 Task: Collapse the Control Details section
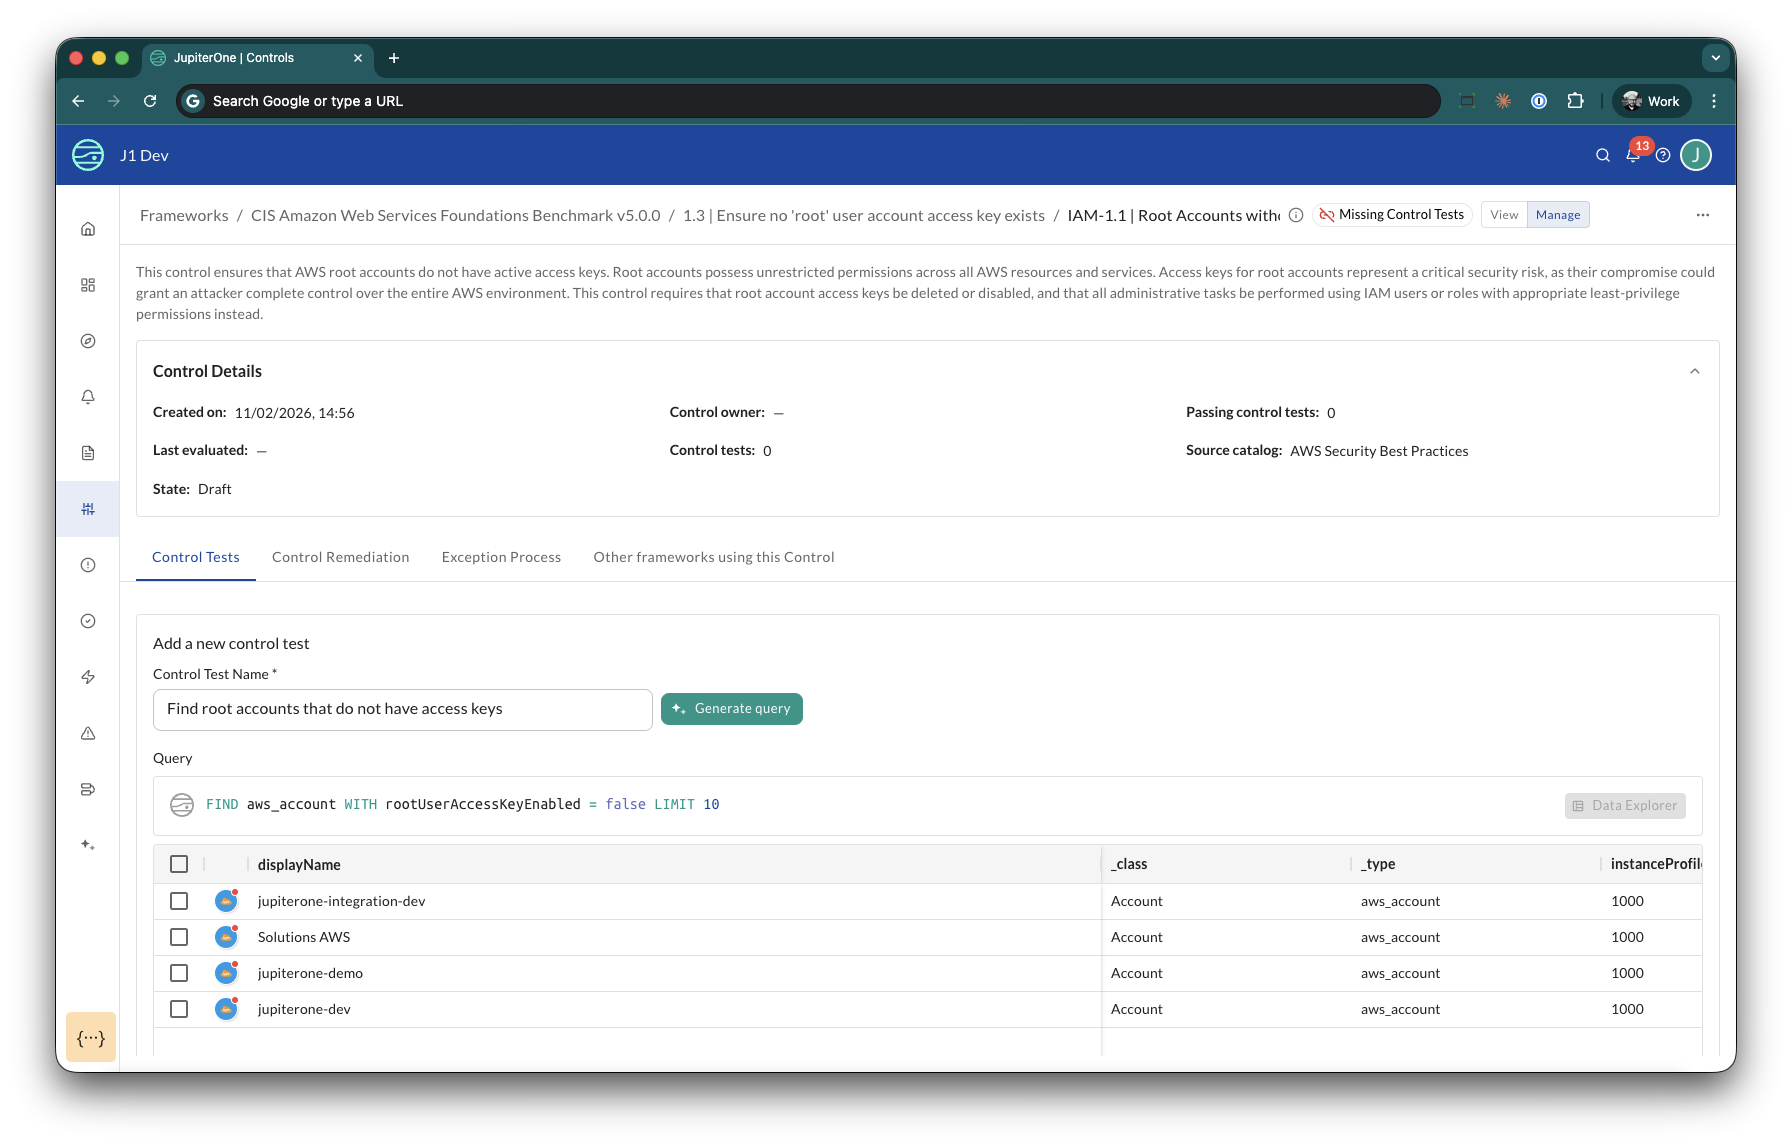tap(1695, 370)
